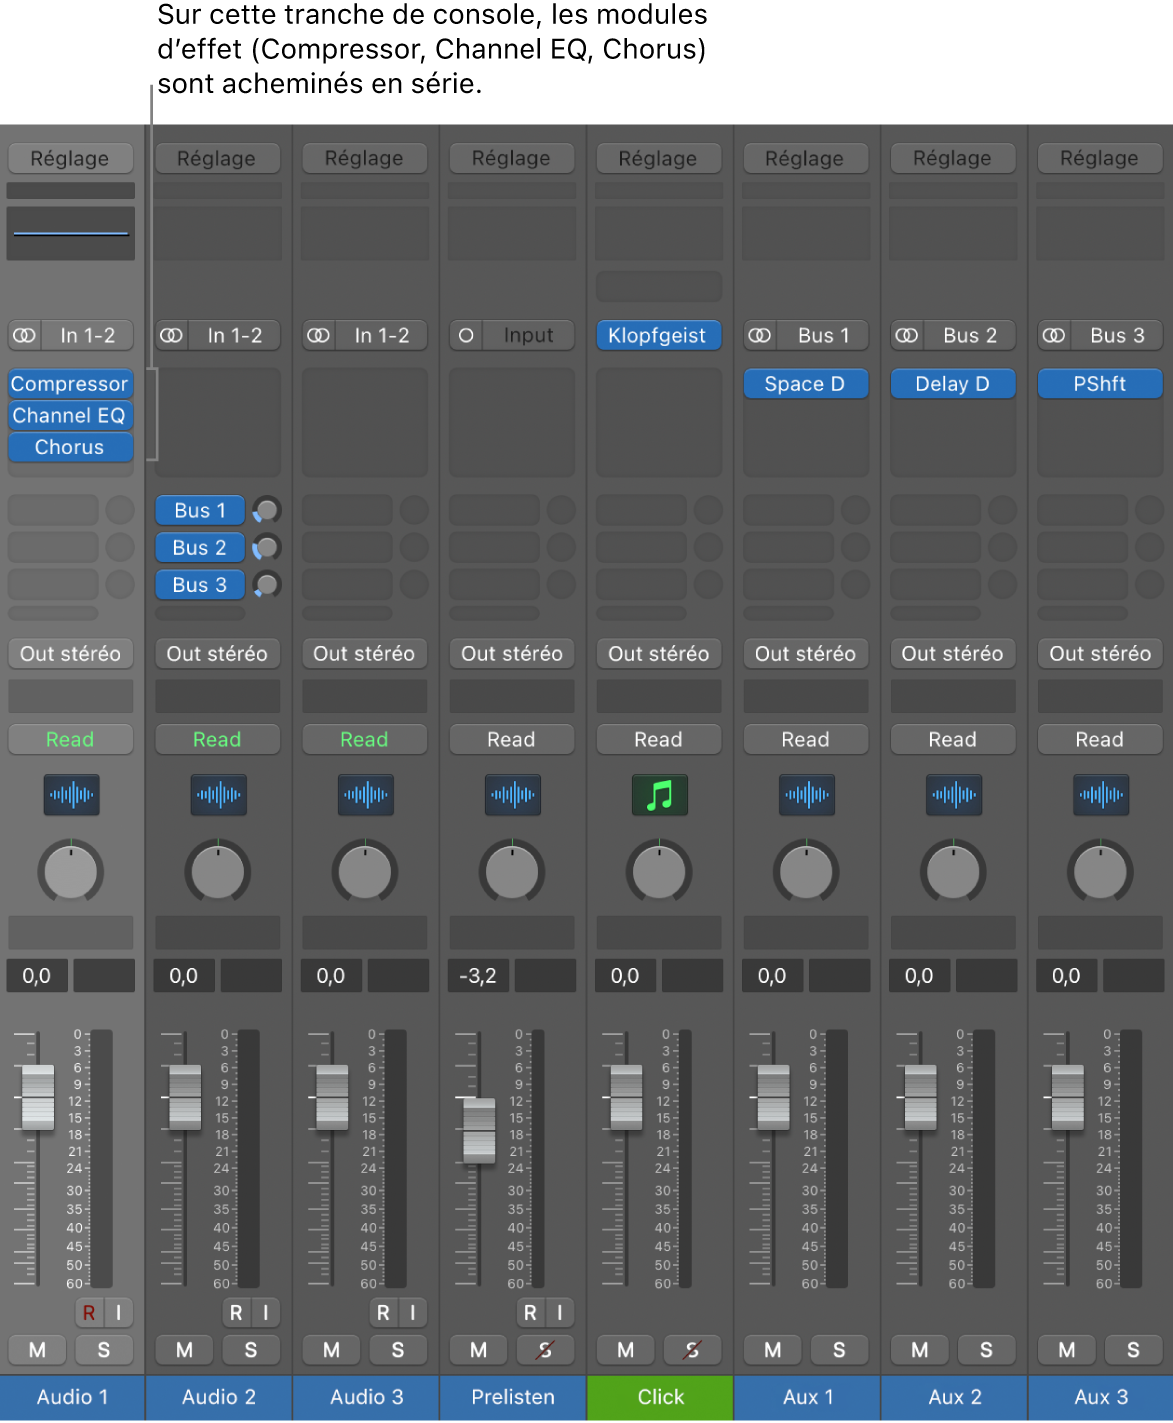1173x1423 pixels.
Task: Click the -3,2 volume value on Prelisten
Action: coord(478,975)
